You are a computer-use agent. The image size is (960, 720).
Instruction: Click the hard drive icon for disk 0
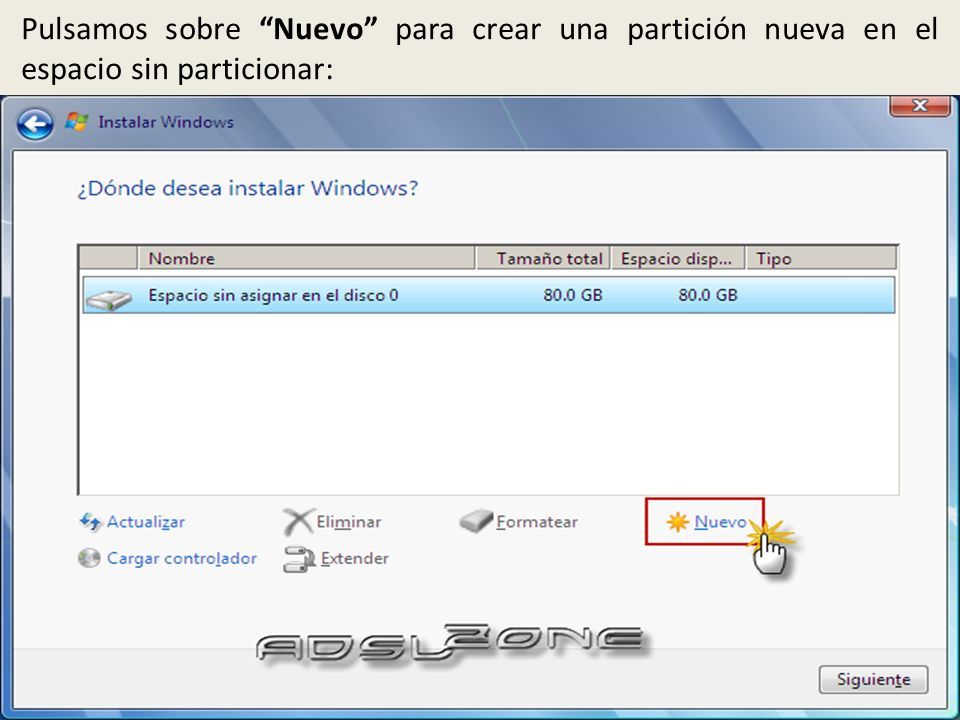[109, 298]
